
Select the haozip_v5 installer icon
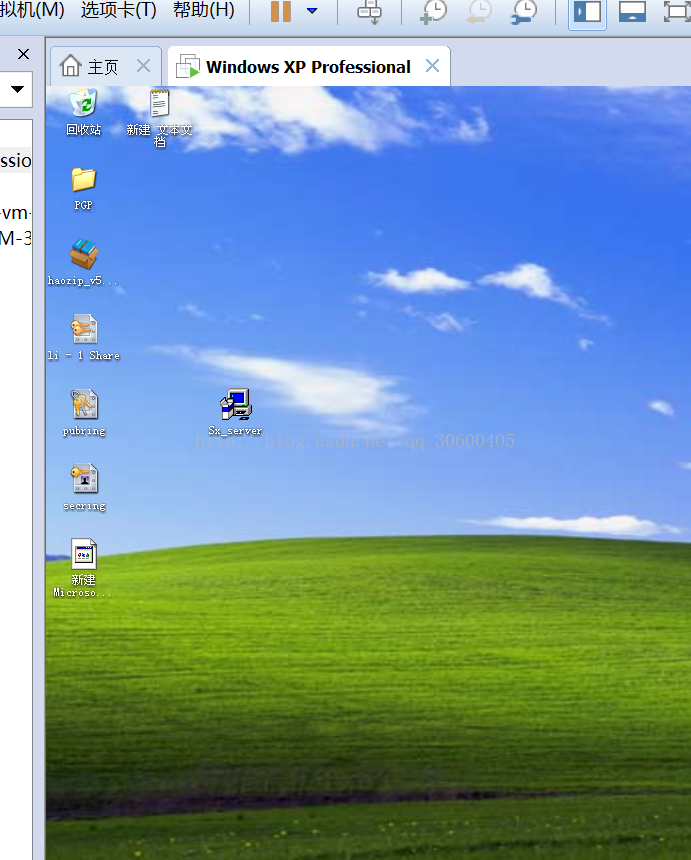click(x=83, y=256)
